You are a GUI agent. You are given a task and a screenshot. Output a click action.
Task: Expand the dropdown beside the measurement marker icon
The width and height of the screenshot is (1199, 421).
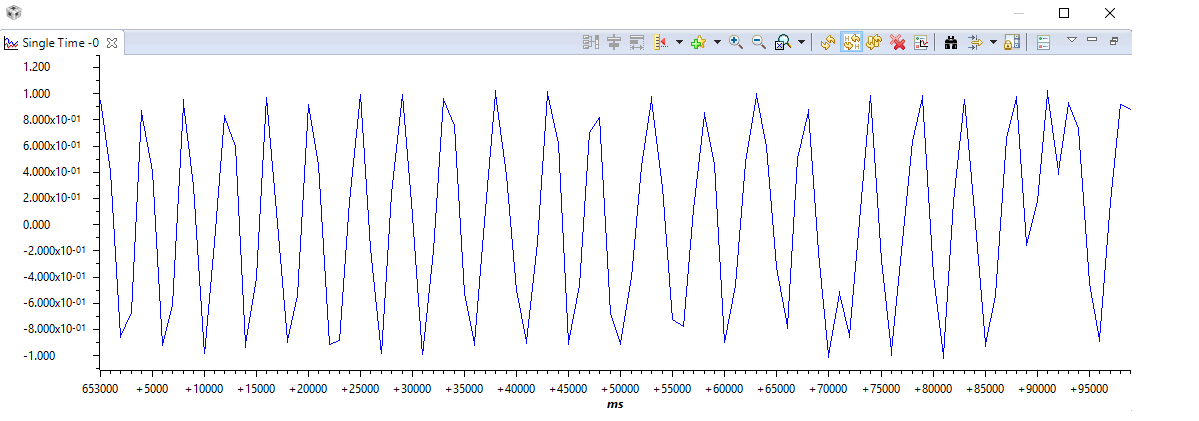coord(679,43)
